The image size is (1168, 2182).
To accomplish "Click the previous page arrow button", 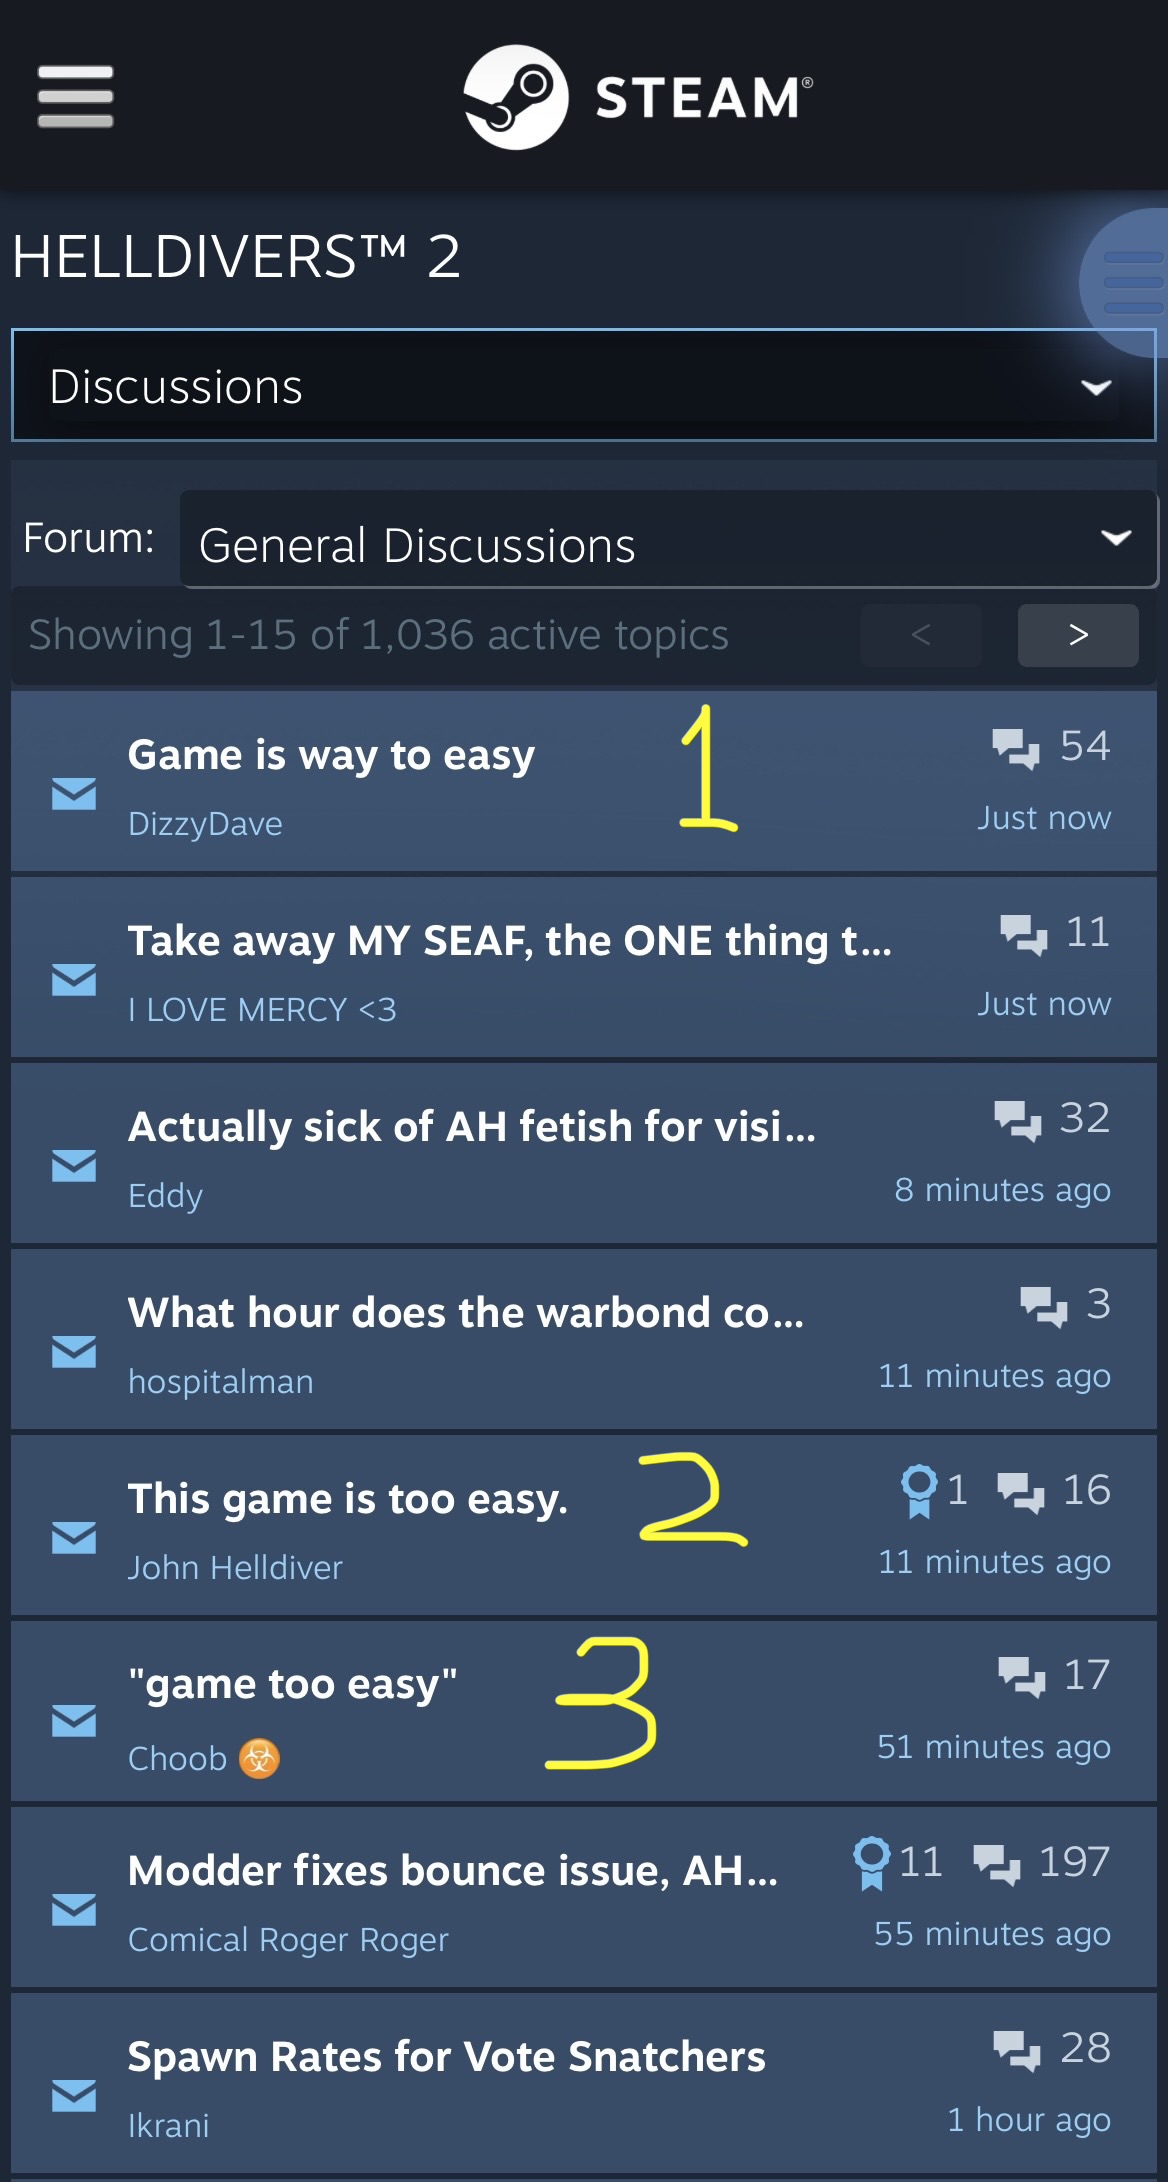I will tap(921, 635).
